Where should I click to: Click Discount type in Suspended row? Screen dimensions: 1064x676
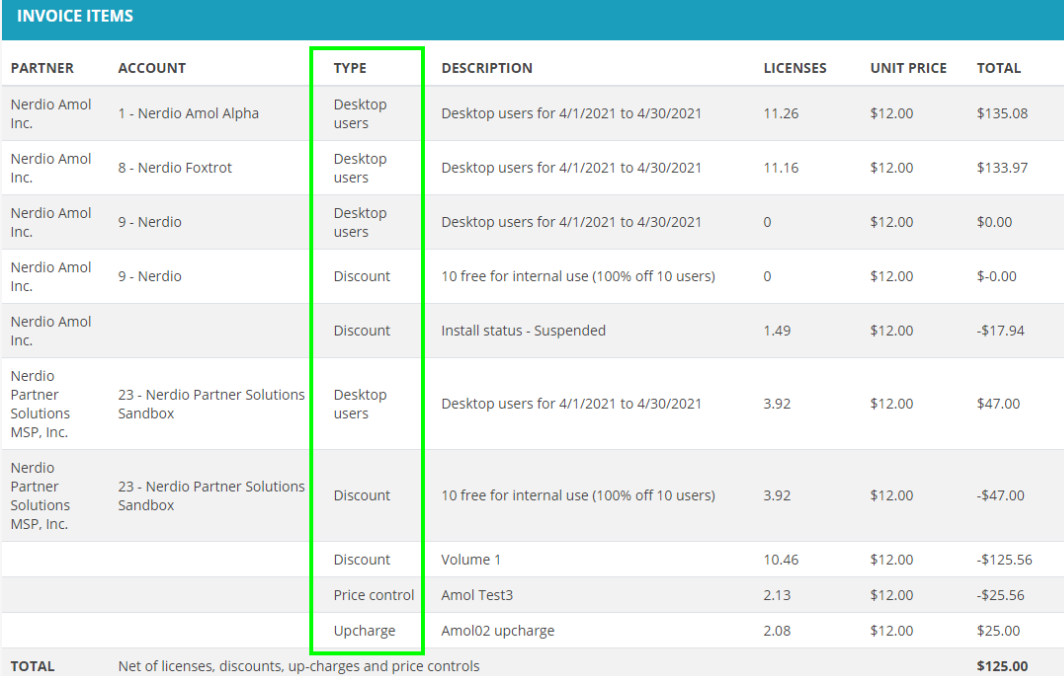(x=362, y=331)
